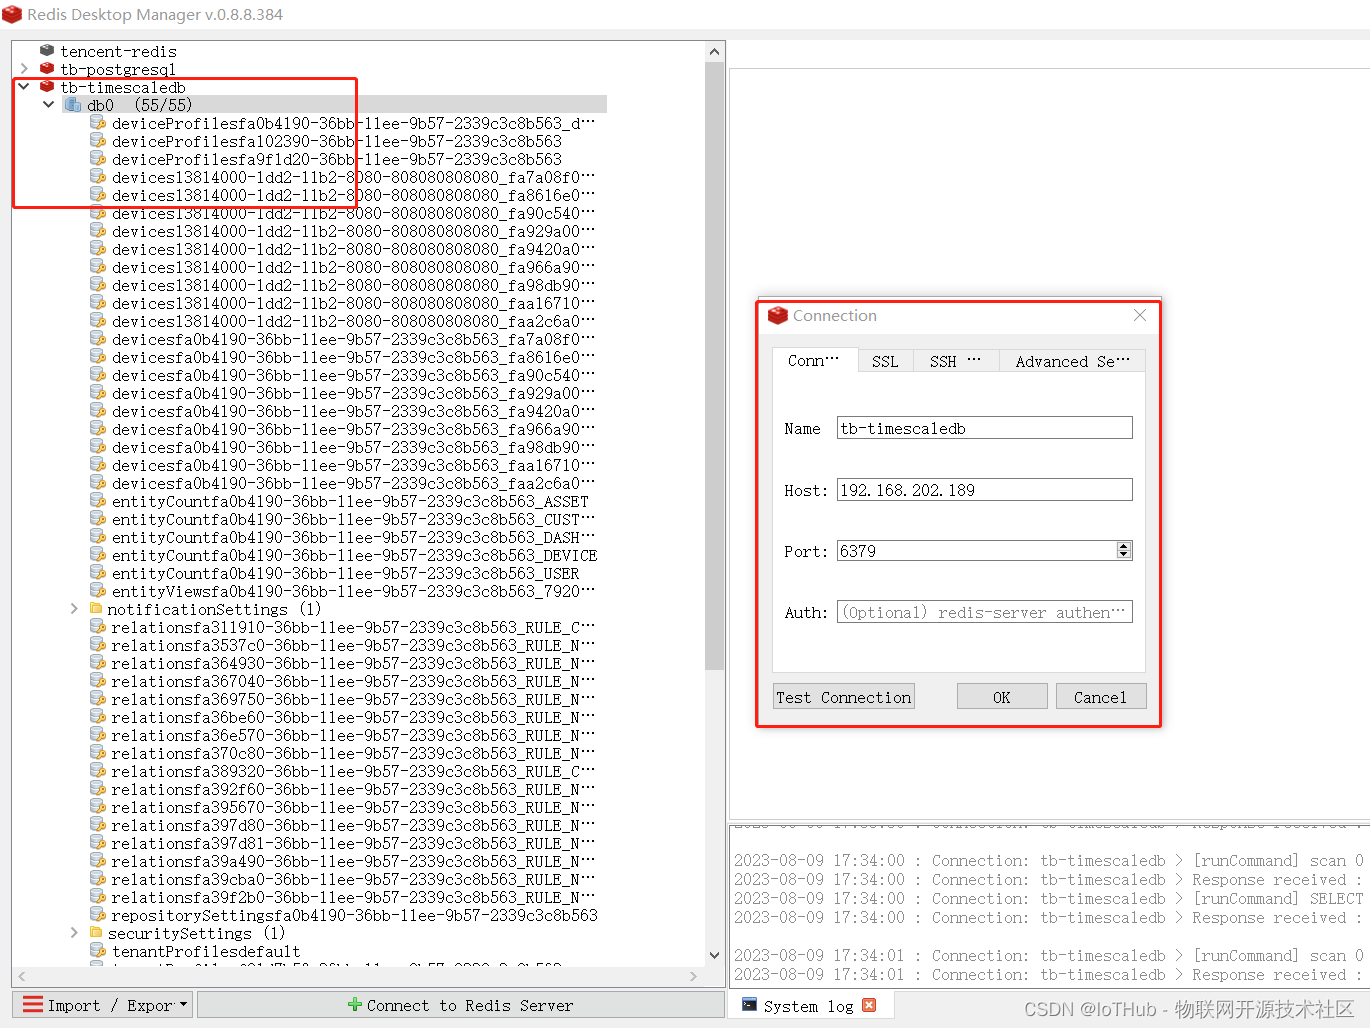1370x1028 pixels.
Task: Close the Connection dialog
Action: (x=1139, y=315)
